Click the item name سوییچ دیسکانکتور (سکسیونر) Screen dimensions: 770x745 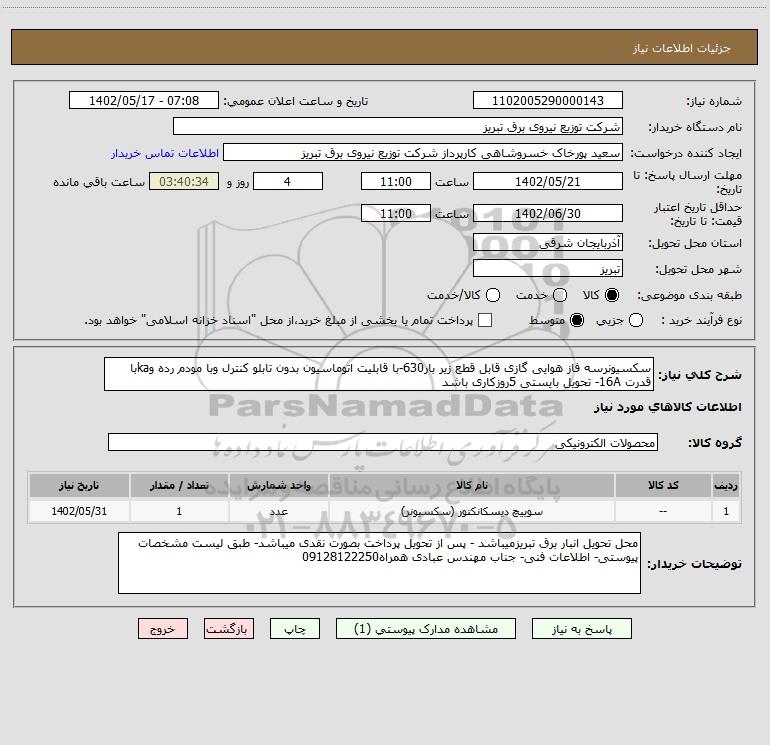pyautogui.click(x=472, y=511)
